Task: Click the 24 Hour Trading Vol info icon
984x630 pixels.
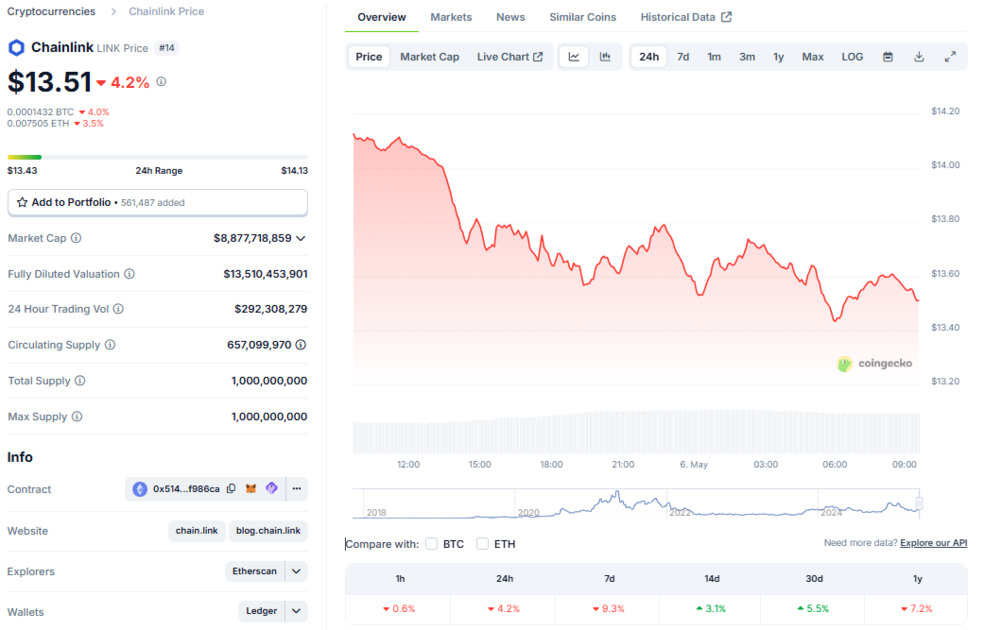Action: 118,309
